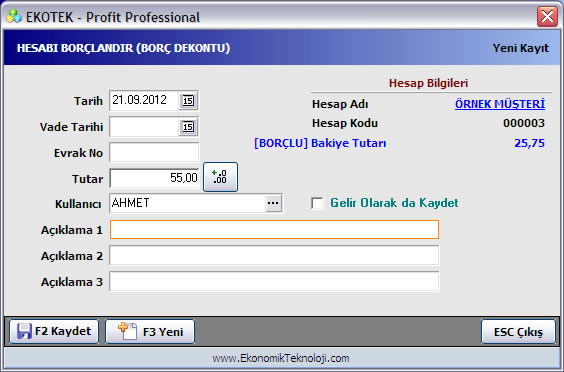564x372 pixels.
Task: Click the Hesap Adı label
Action: tap(340, 104)
